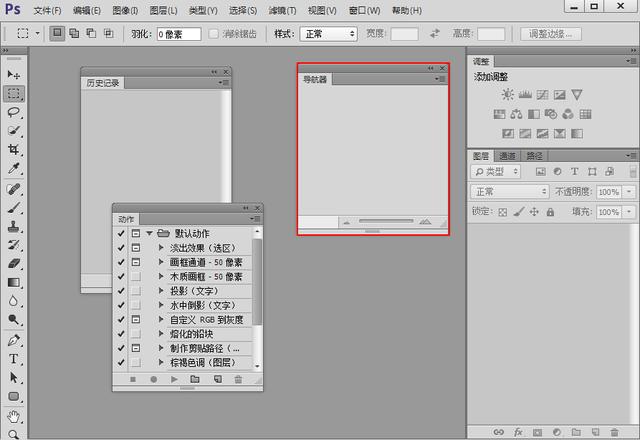Click the 羽化 feather input field
Image resolution: width=640 pixels, height=440 pixels.
[x=179, y=34]
